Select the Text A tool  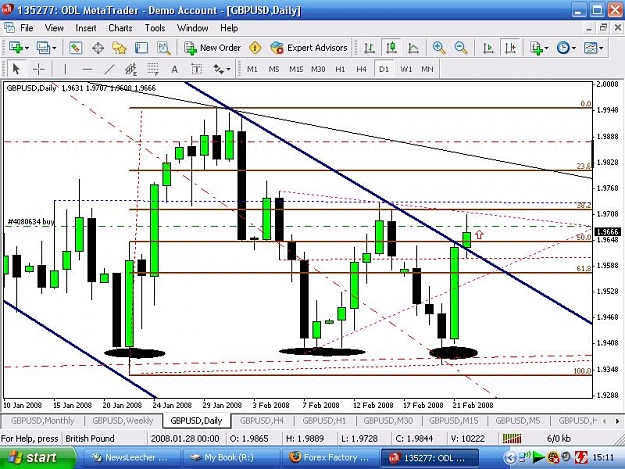point(174,69)
